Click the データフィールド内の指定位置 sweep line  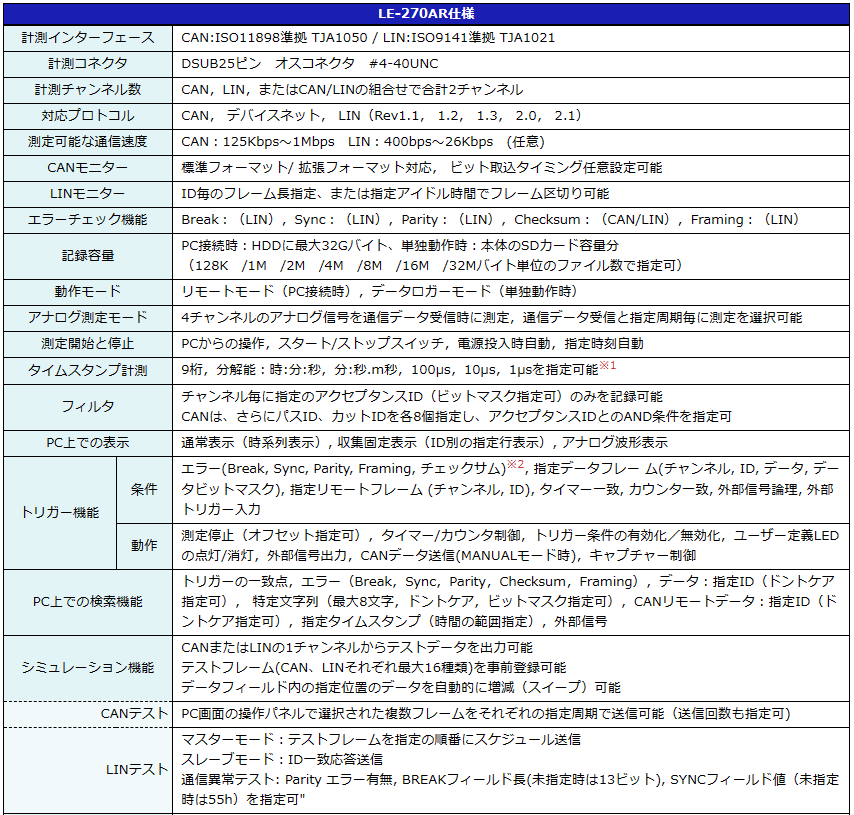[401, 688]
